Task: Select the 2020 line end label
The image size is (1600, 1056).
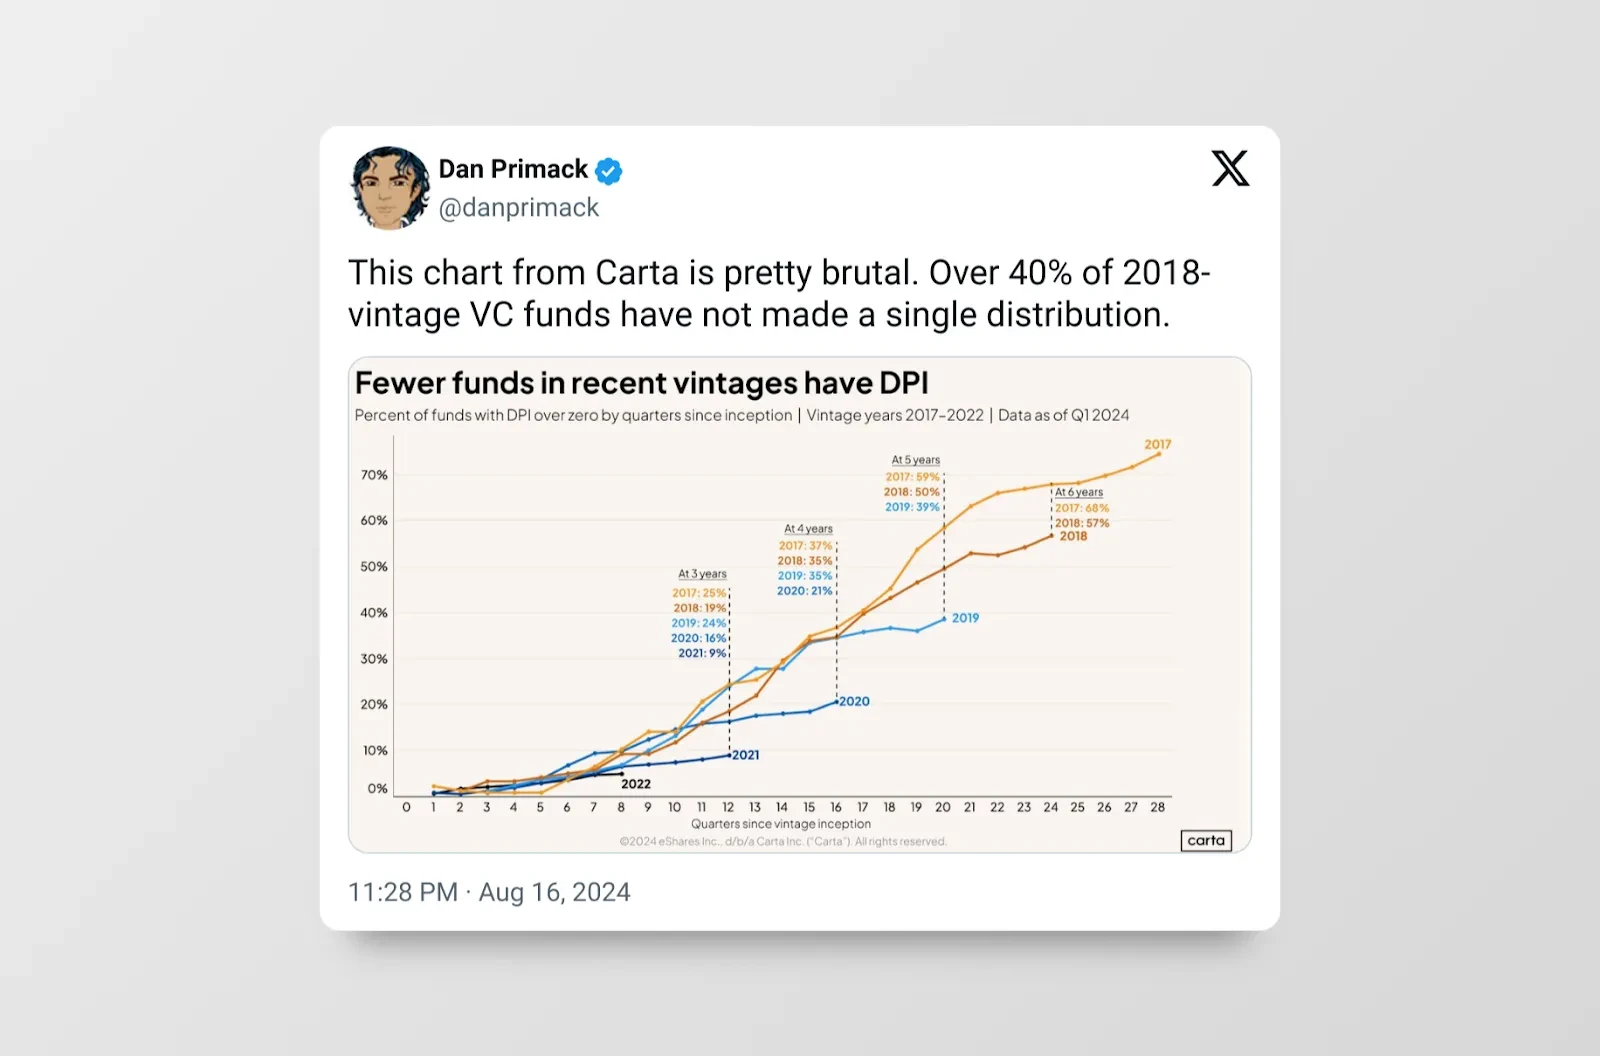Action: point(854,702)
